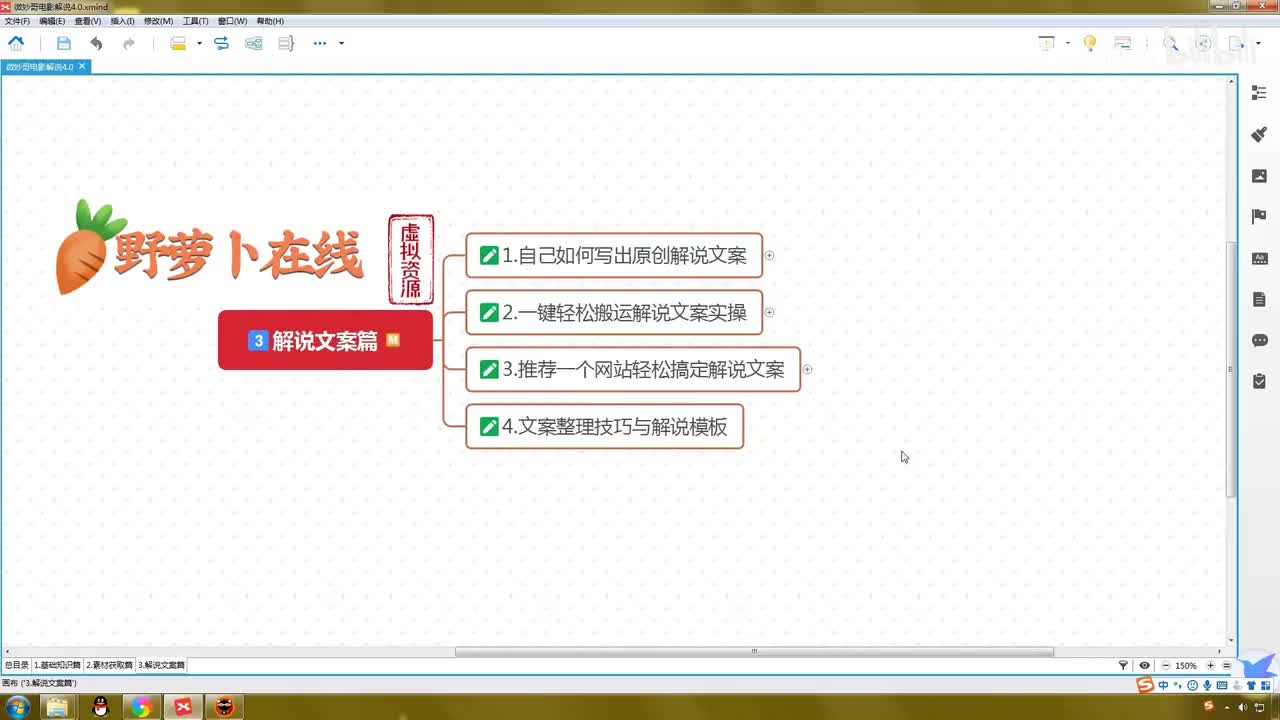This screenshot has height=720, width=1280.
Task: Open the format brush panel
Action: coord(1259,134)
